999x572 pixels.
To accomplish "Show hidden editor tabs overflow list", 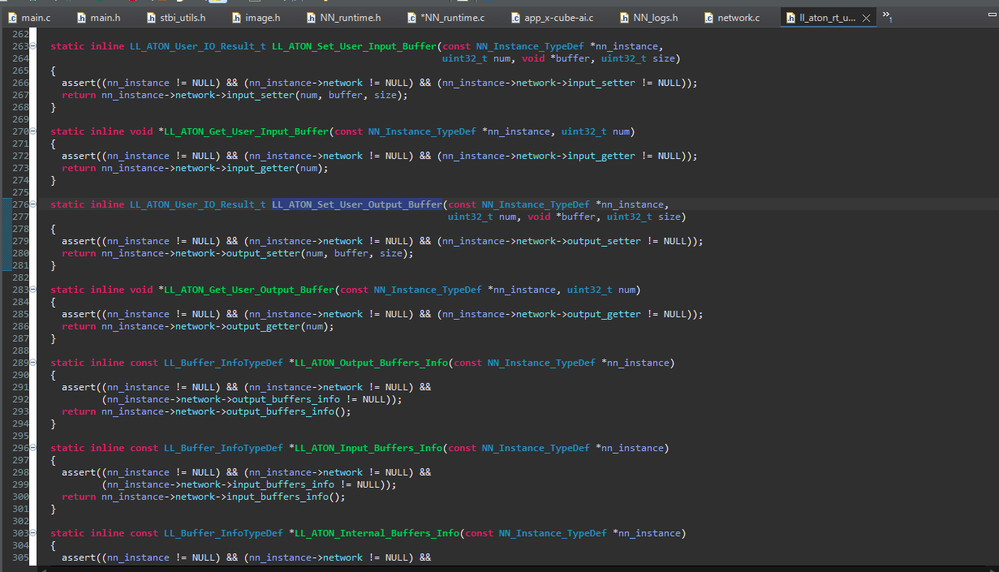I will click(x=887, y=17).
